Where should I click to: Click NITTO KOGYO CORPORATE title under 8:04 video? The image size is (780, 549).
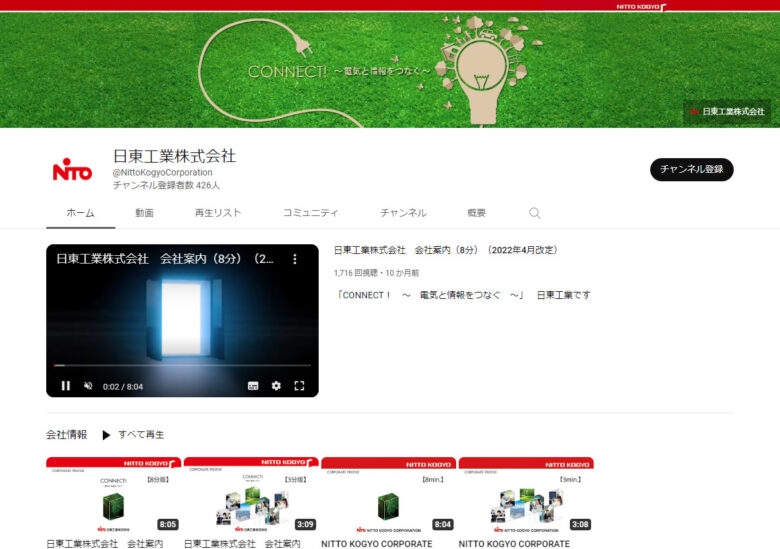coord(377,544)
